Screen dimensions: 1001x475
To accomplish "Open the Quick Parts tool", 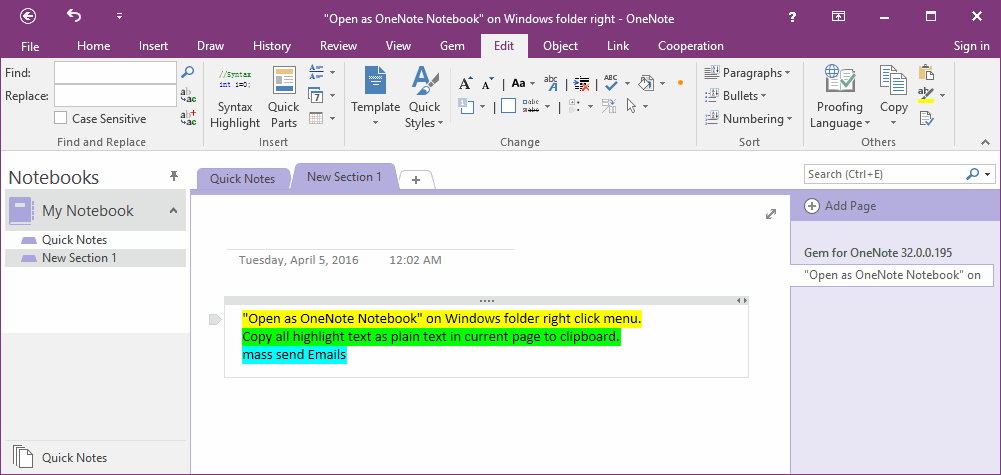I will pos(283,99).
